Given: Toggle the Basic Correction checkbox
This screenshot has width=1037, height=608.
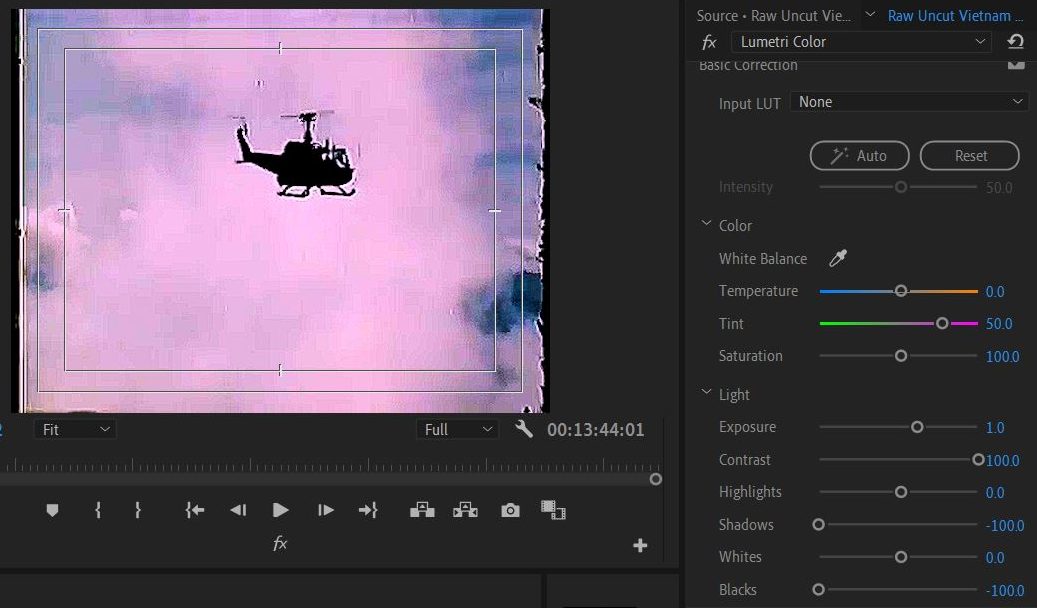Looking at the screenshot, I should (1016, 64).
